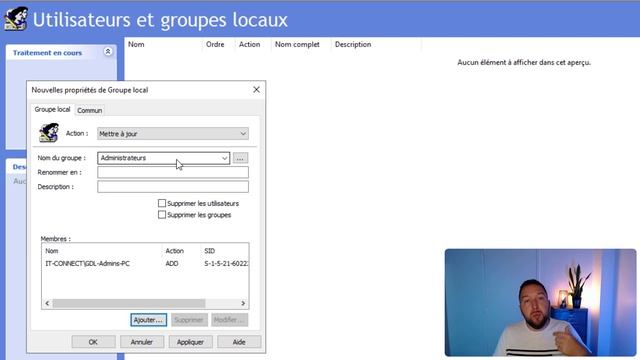Screen dimensions: 640x360
Task: Click the S-1-5-21 SID cell
Action: (226, 264)
